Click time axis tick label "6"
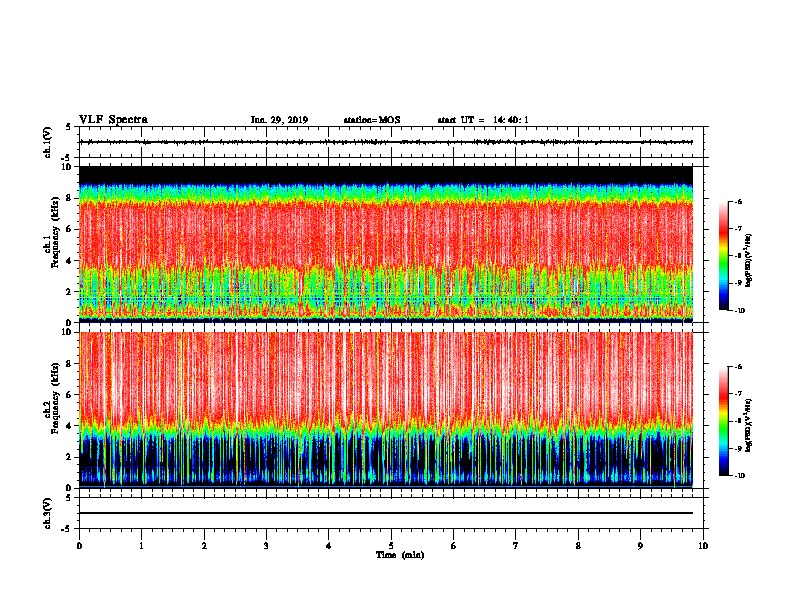Image resolution: width=792 pixels, height=612 pixels. coord(454,546)
